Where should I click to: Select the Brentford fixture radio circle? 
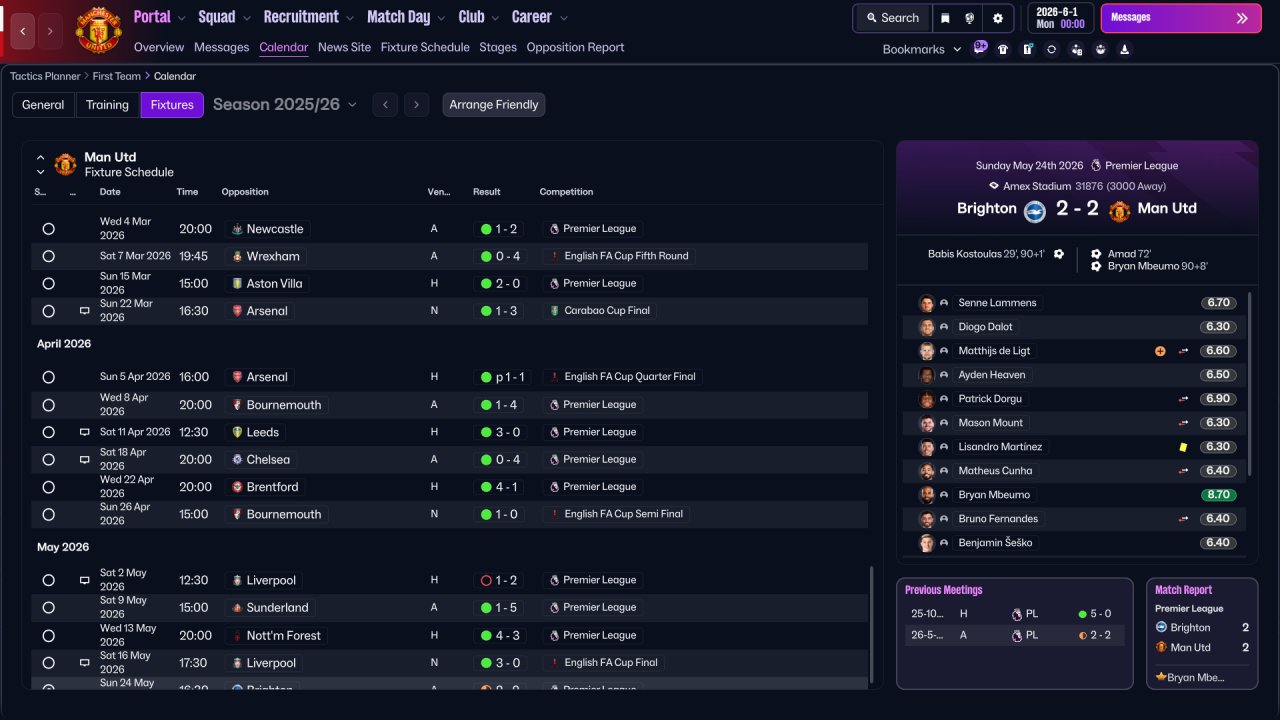point(48,487)
